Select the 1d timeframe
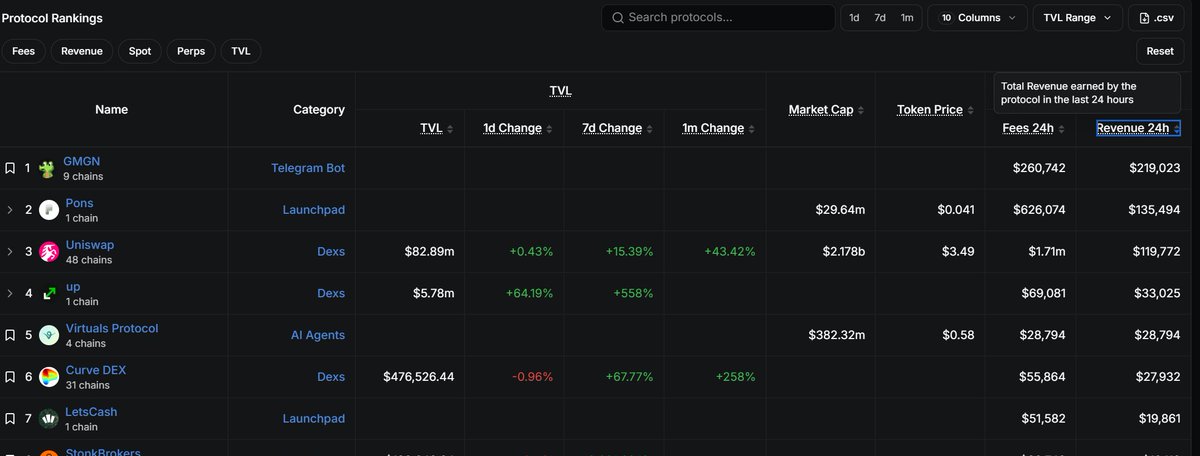 click(x=854, y=18)
